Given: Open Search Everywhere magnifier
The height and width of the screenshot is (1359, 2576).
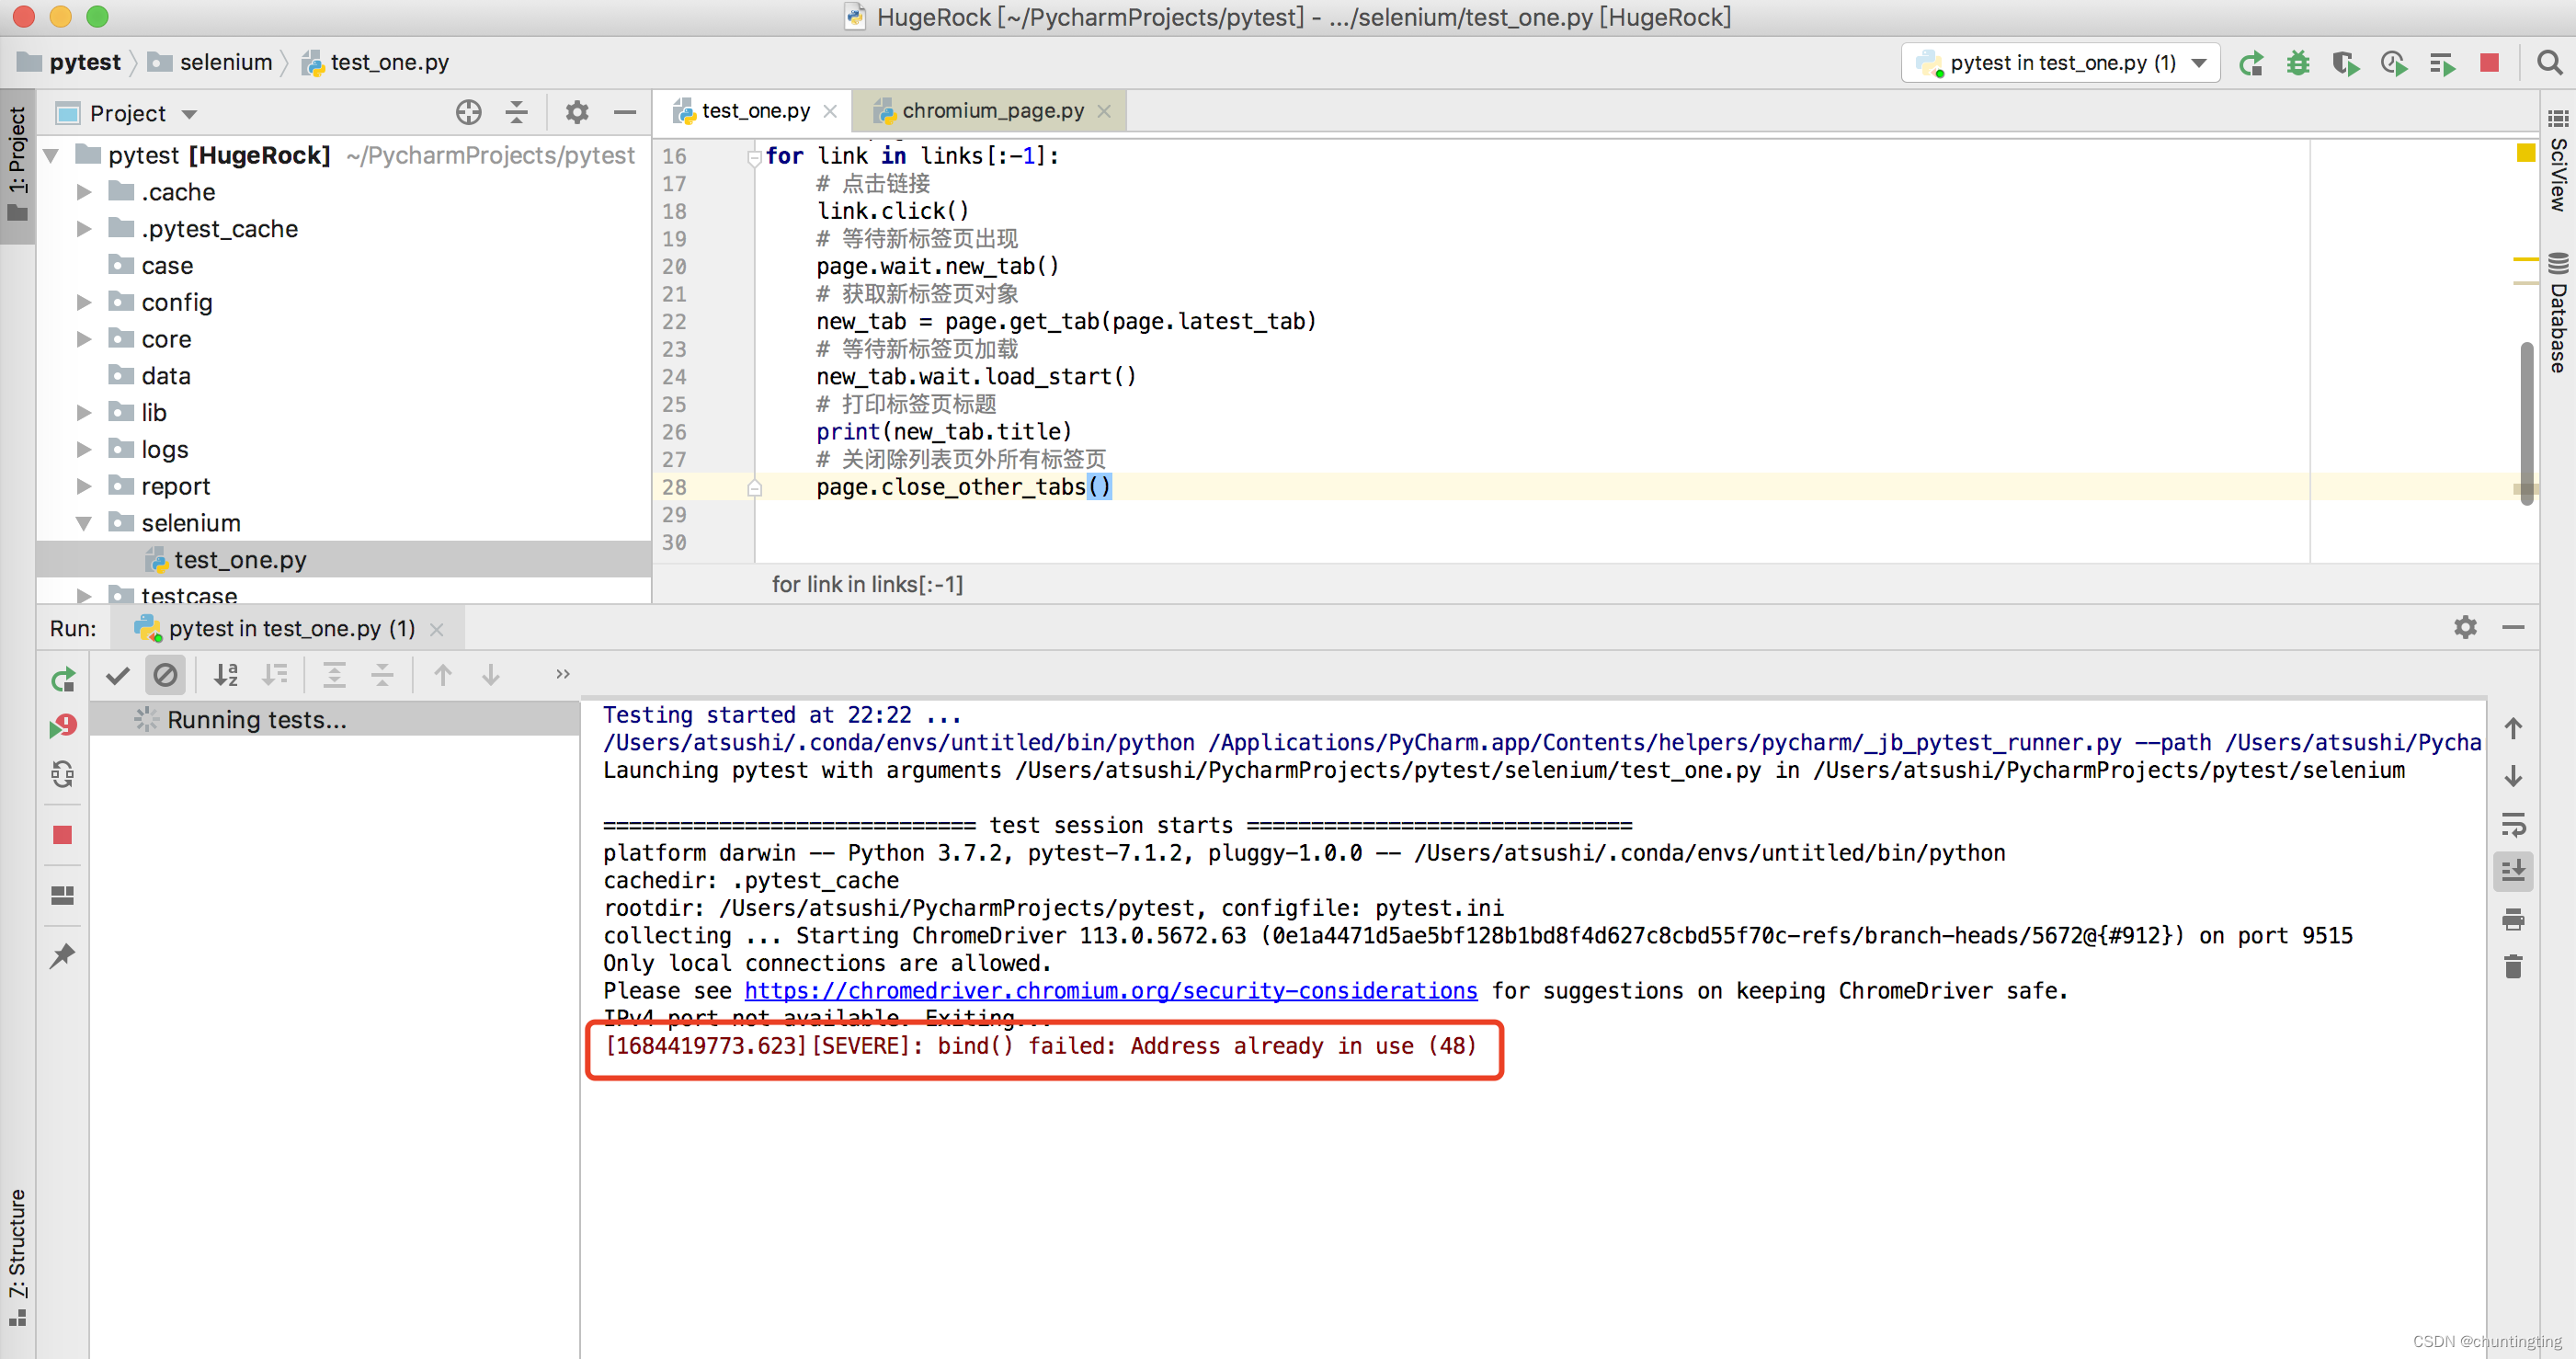Looking at the screenshot, I should tap(2549, 63).
